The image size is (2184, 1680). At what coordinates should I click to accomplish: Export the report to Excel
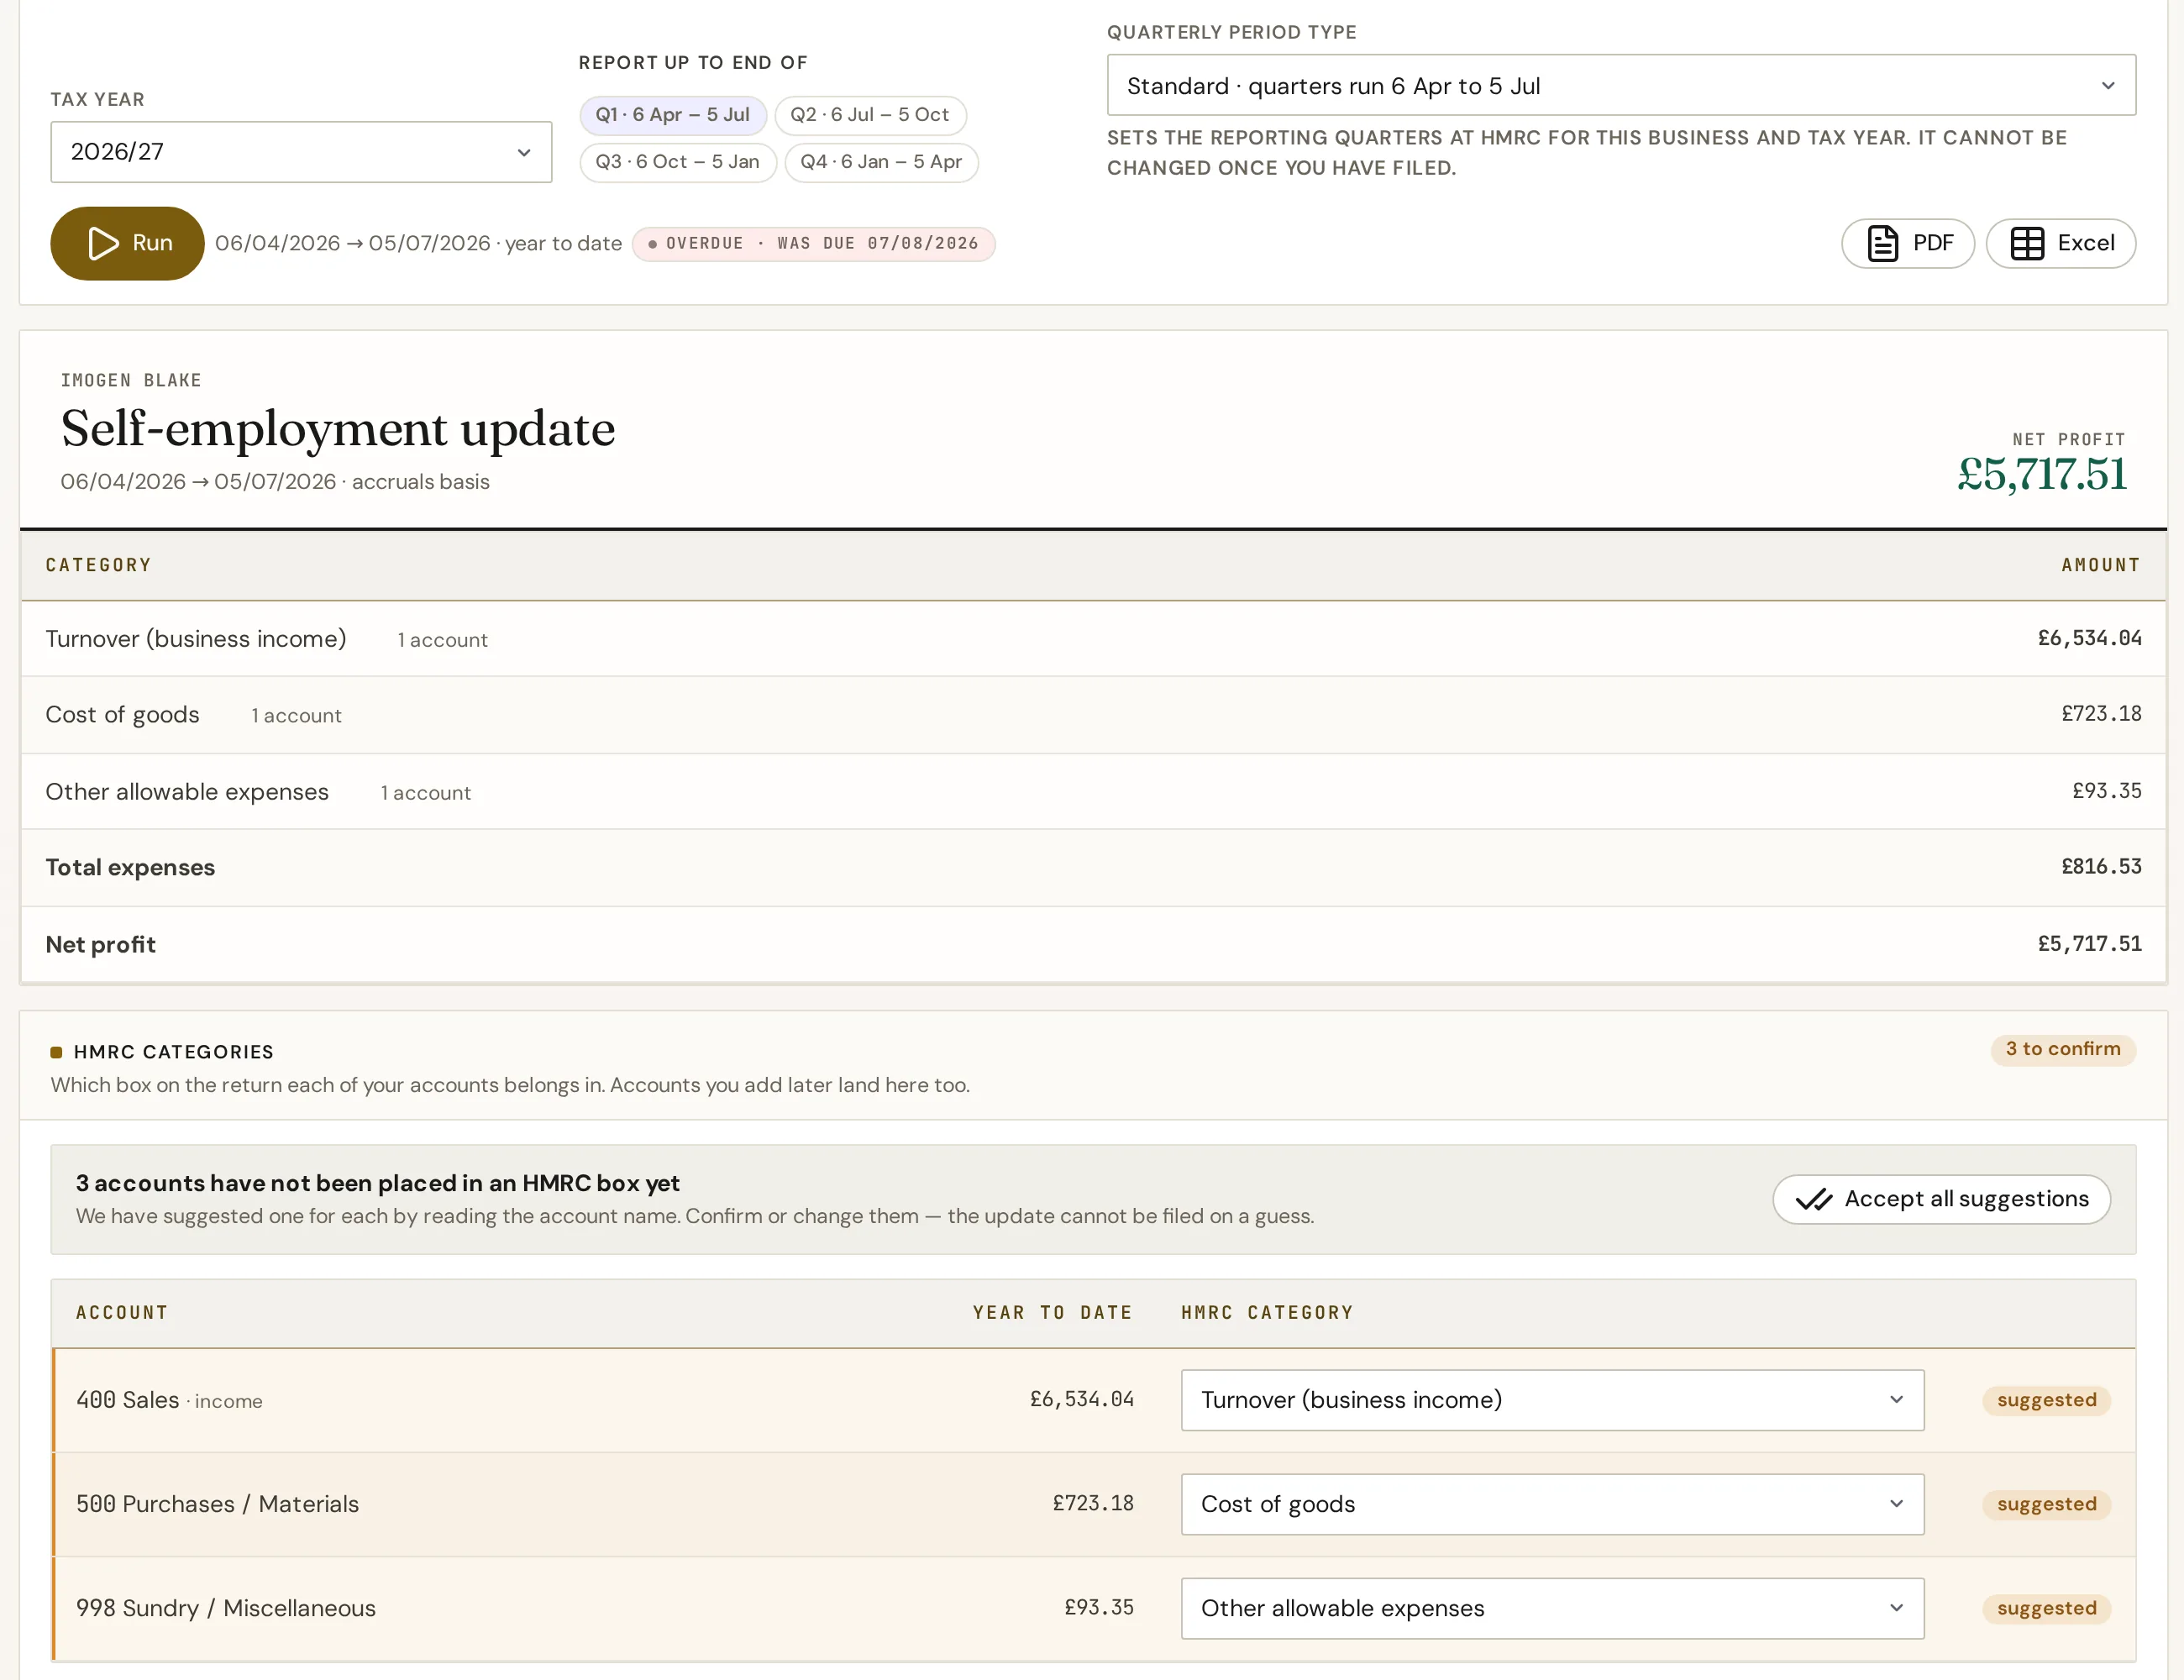pos(2060,243)
